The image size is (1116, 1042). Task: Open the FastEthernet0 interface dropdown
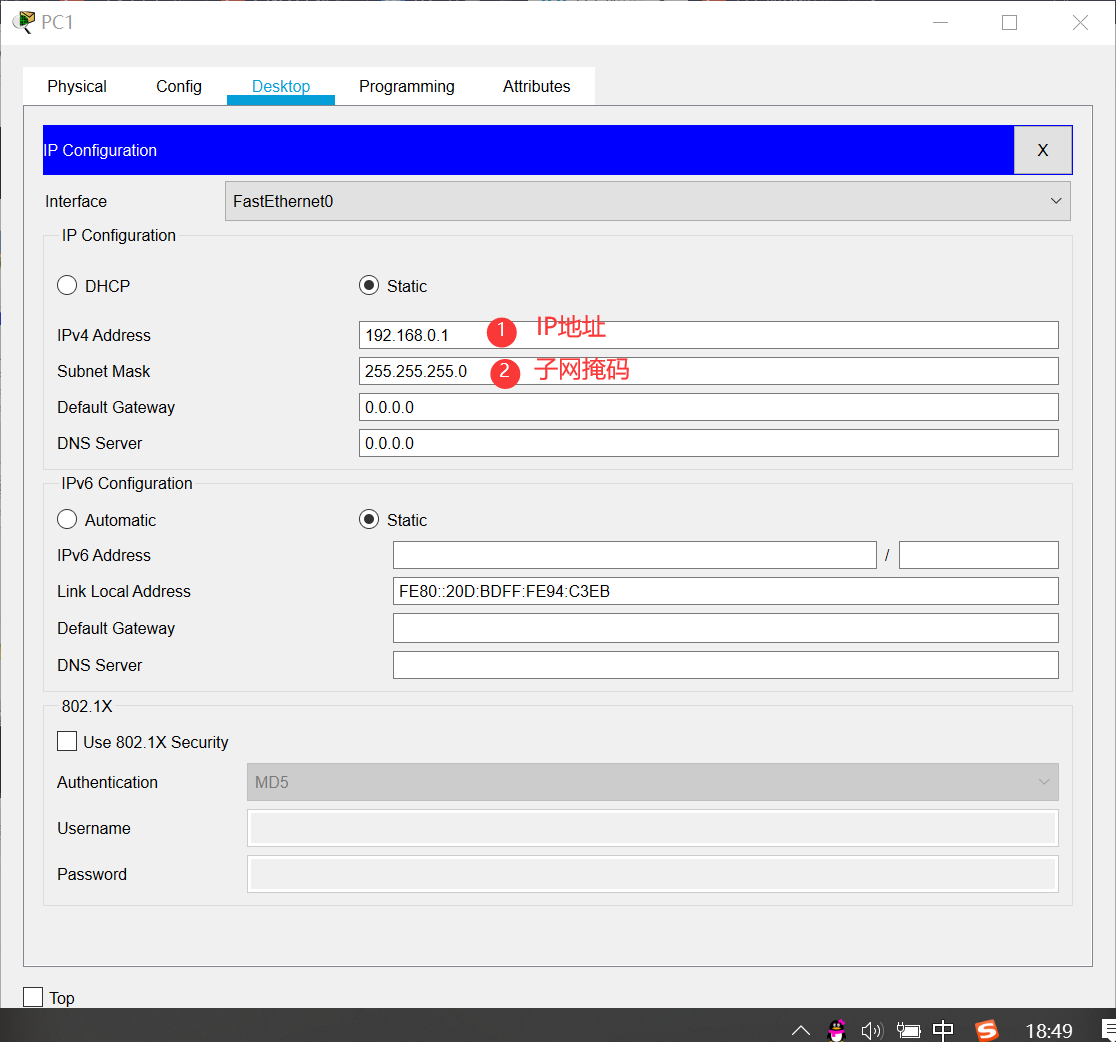1056,200
